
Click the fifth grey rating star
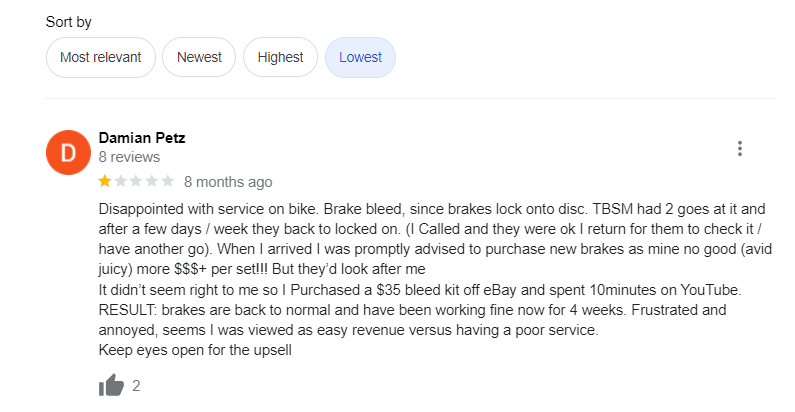(168, 182)
